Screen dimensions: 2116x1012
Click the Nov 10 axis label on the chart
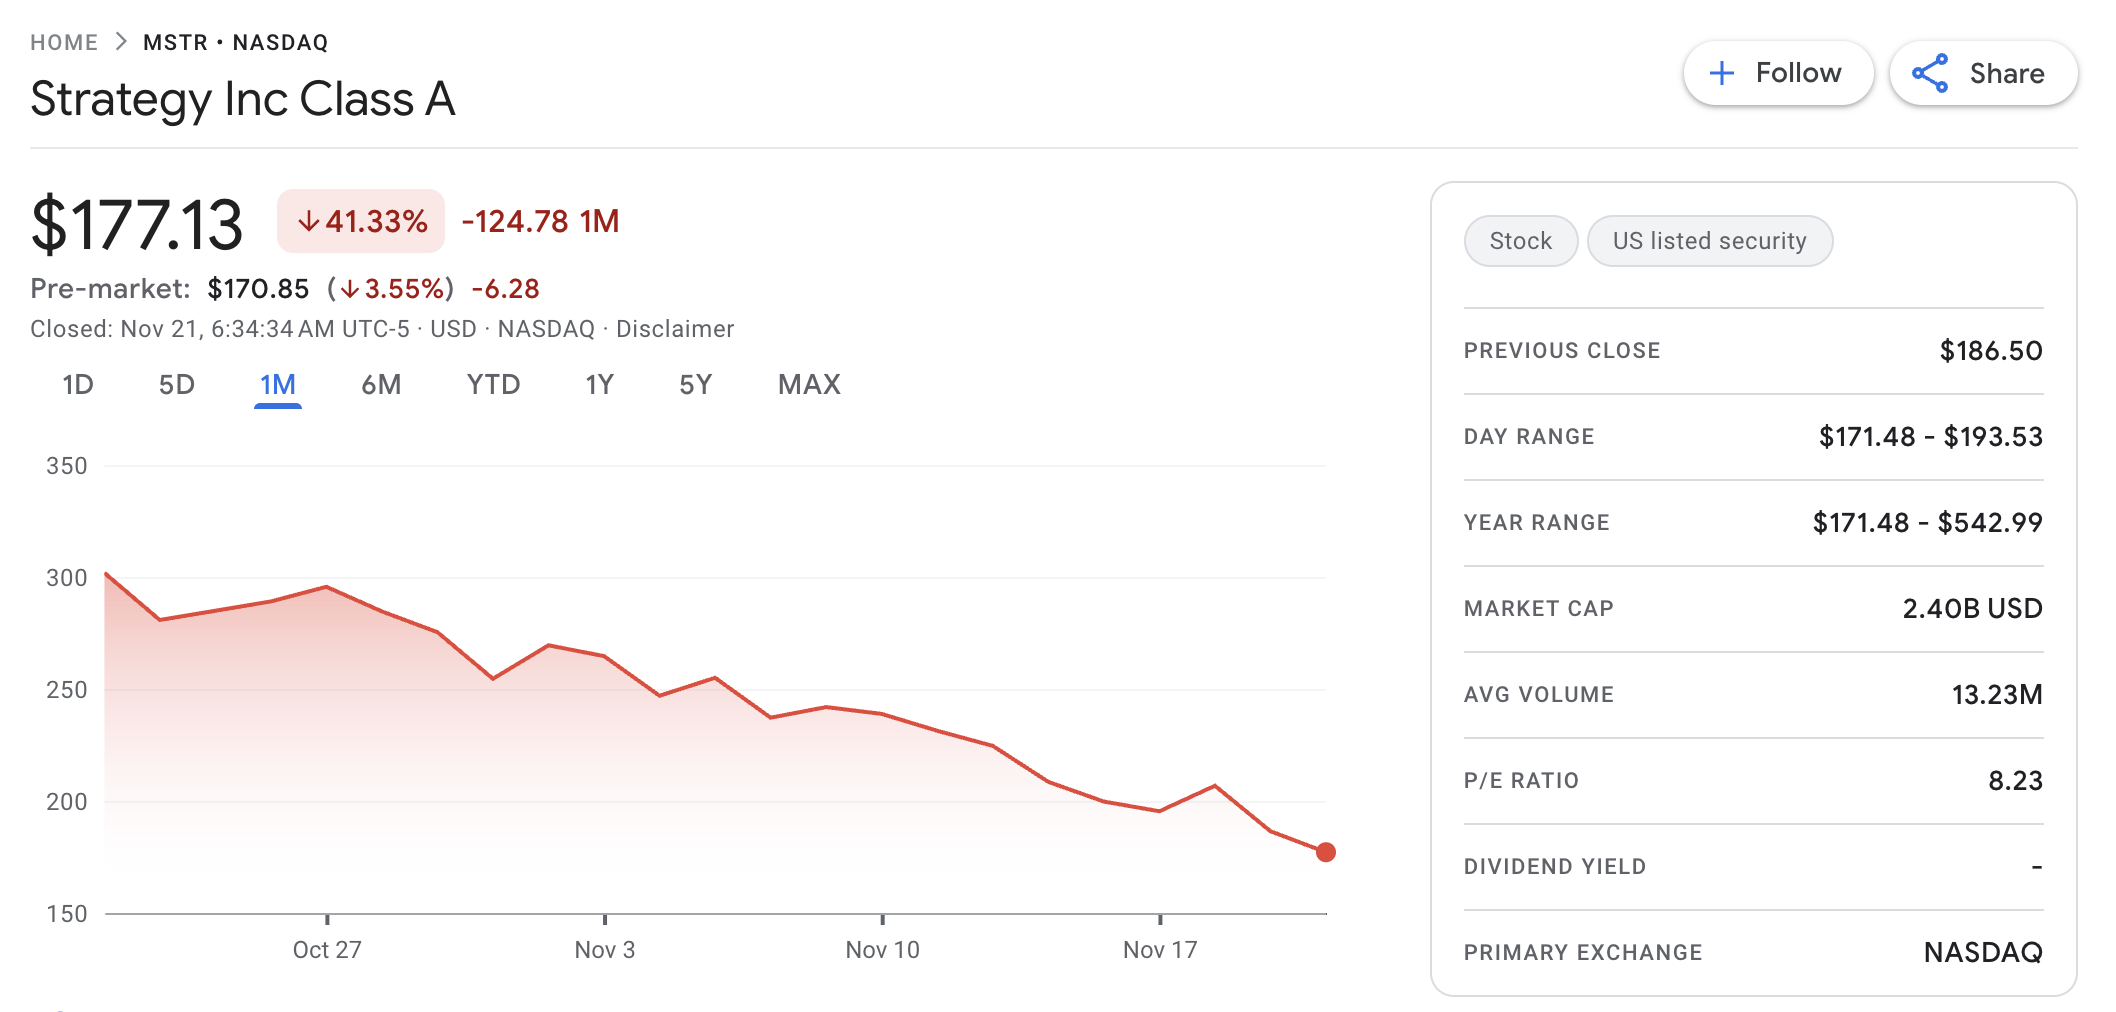point(883,949)
